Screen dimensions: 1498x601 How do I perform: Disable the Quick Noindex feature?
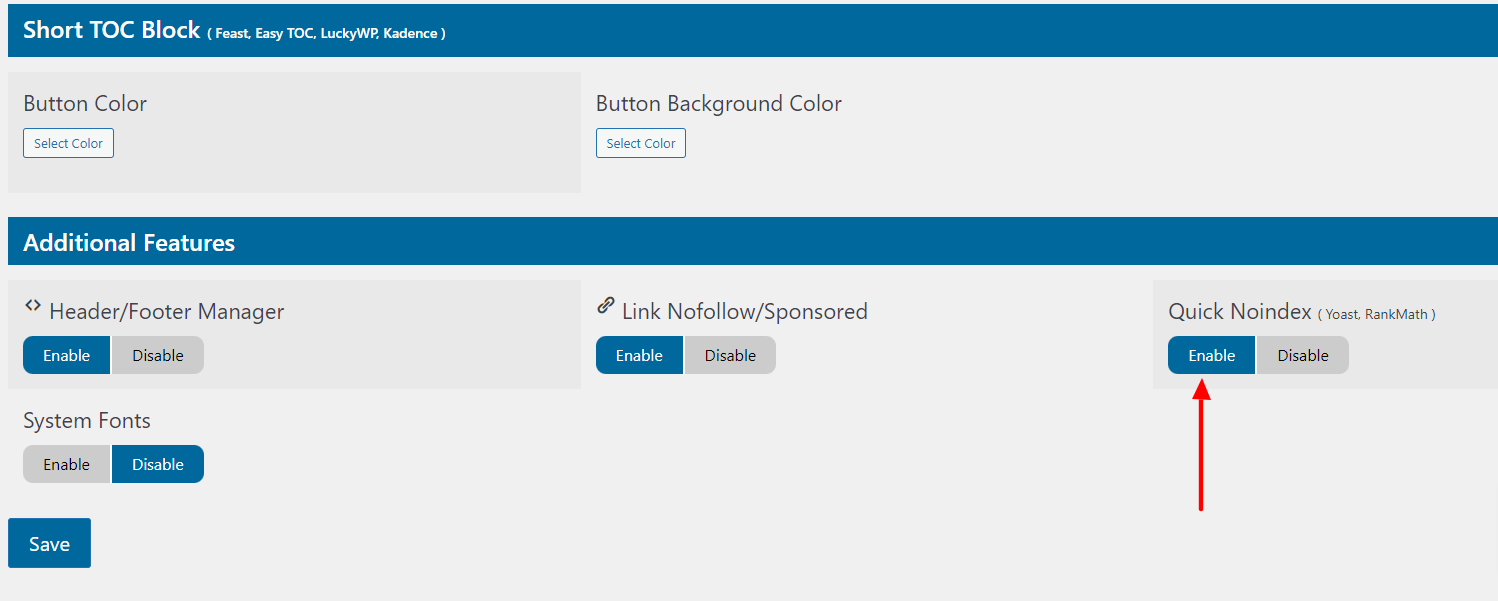coord(1302,354)
